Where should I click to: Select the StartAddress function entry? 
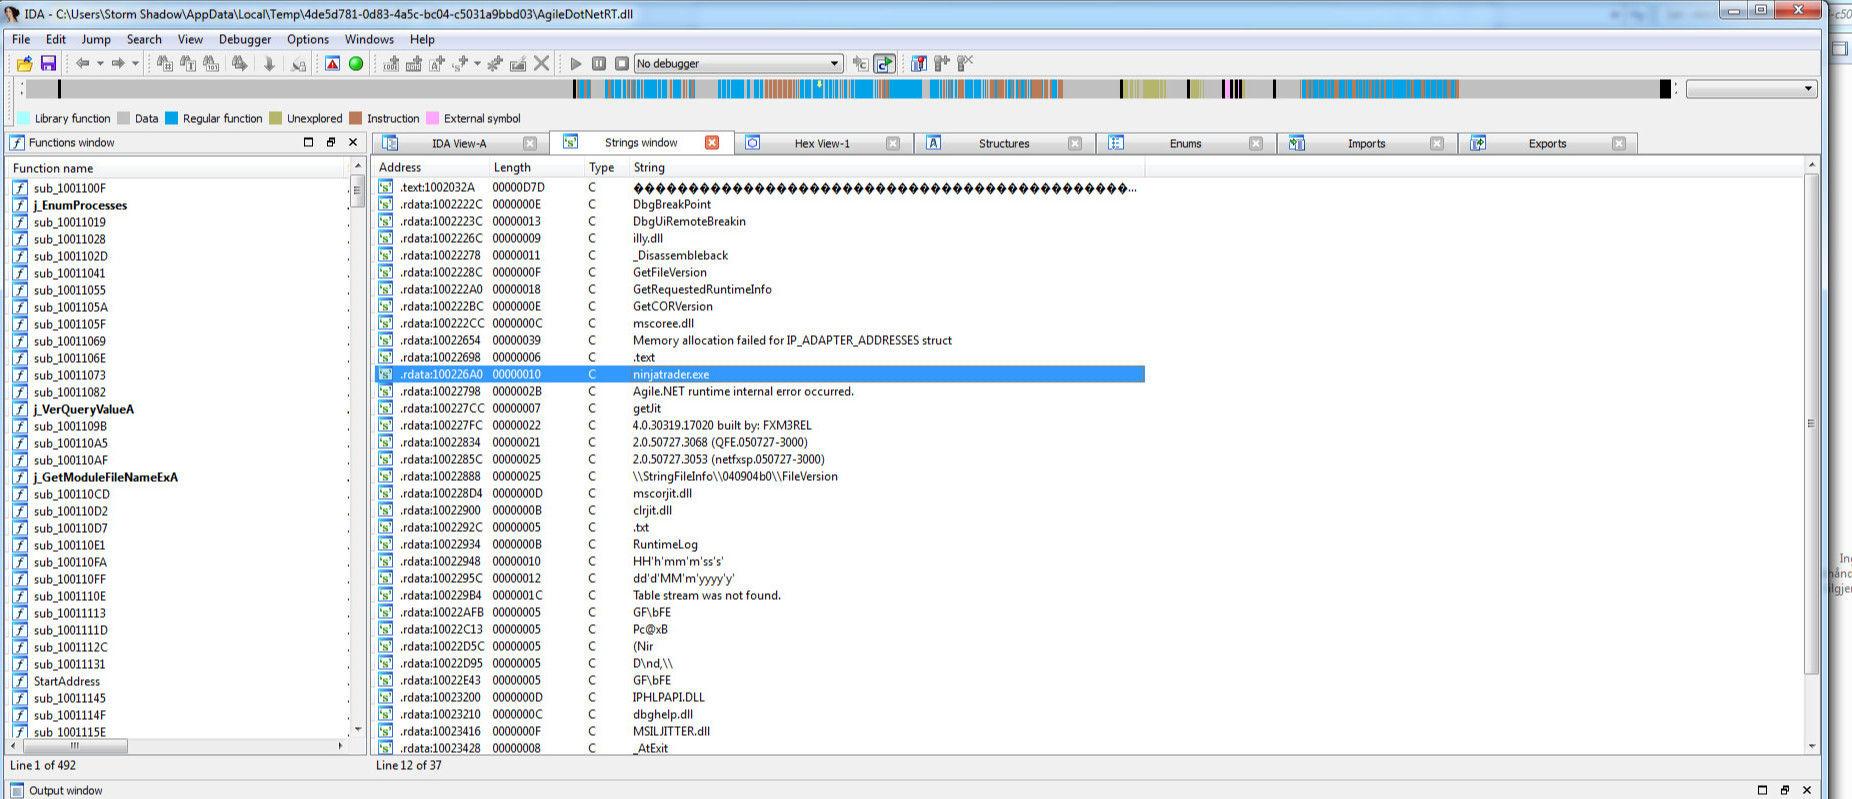(x=66, y=681)
